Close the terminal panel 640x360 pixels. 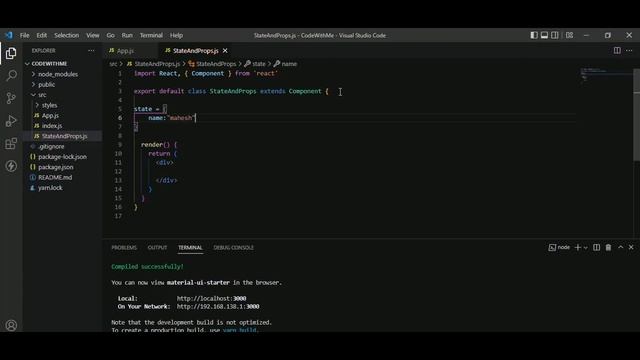click(x=631, y=247)
